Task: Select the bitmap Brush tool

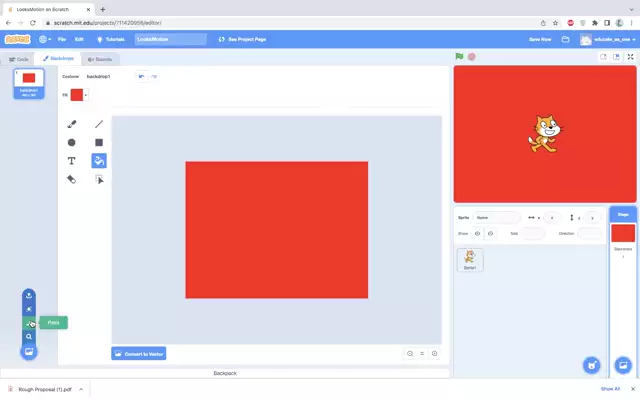Action: pyautogui.click(x=71, y=124)
